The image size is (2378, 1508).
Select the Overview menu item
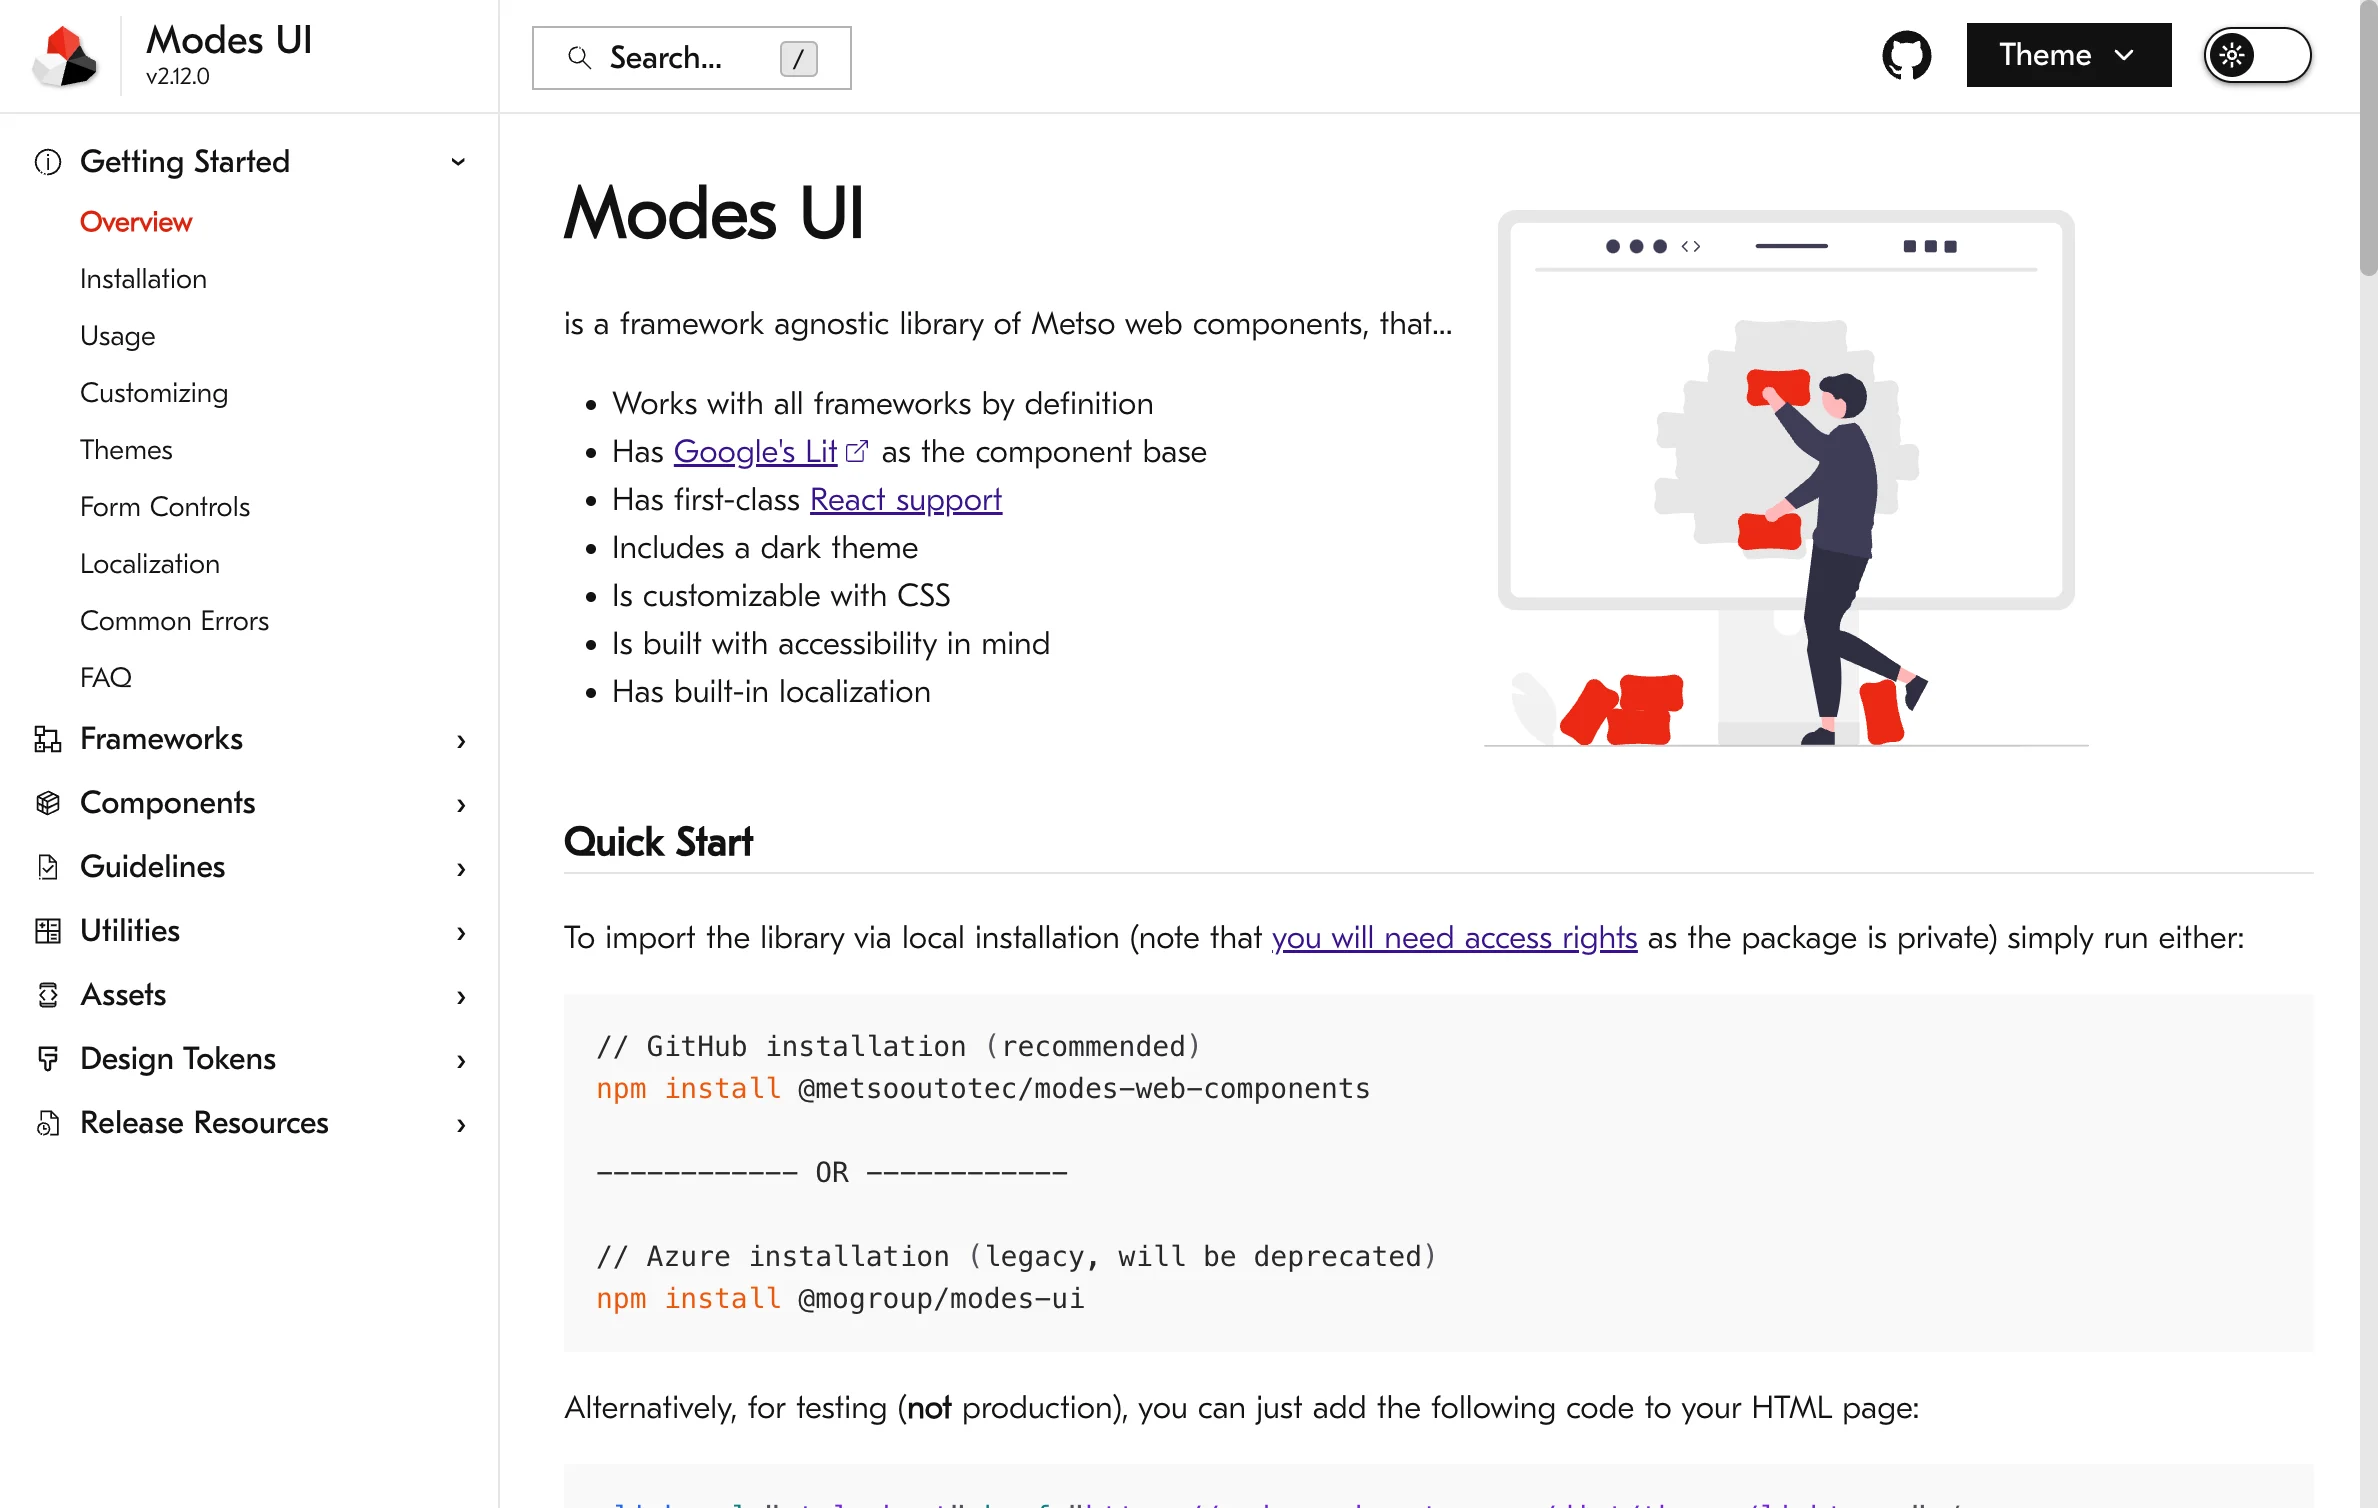tap(135, 220)
